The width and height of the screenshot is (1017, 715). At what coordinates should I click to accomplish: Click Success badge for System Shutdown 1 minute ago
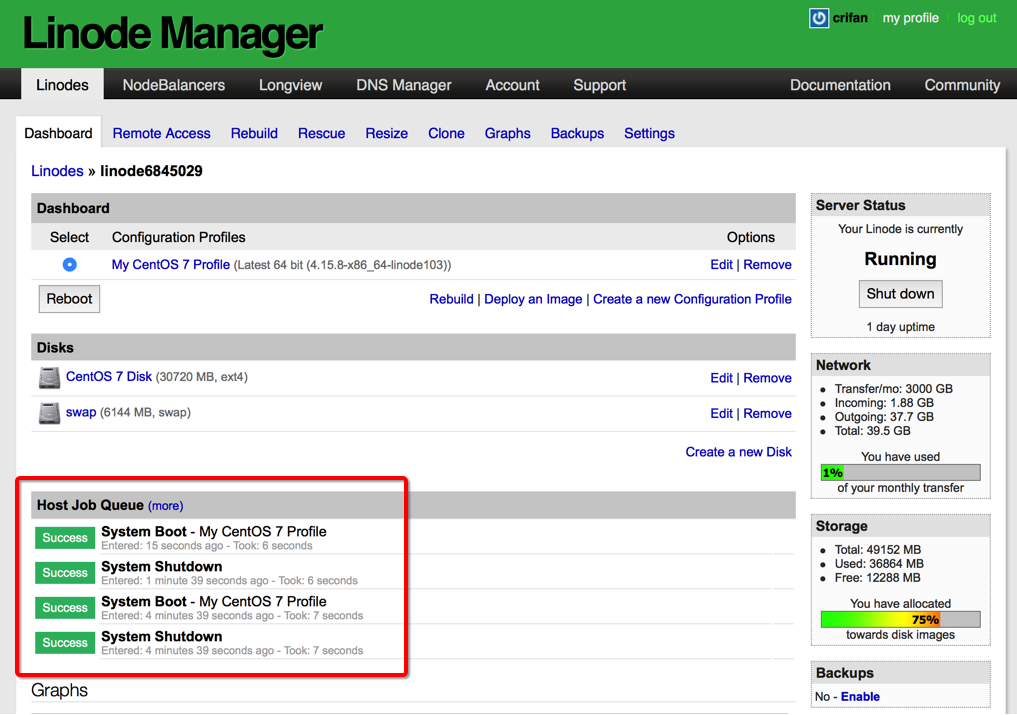[65, 573]
